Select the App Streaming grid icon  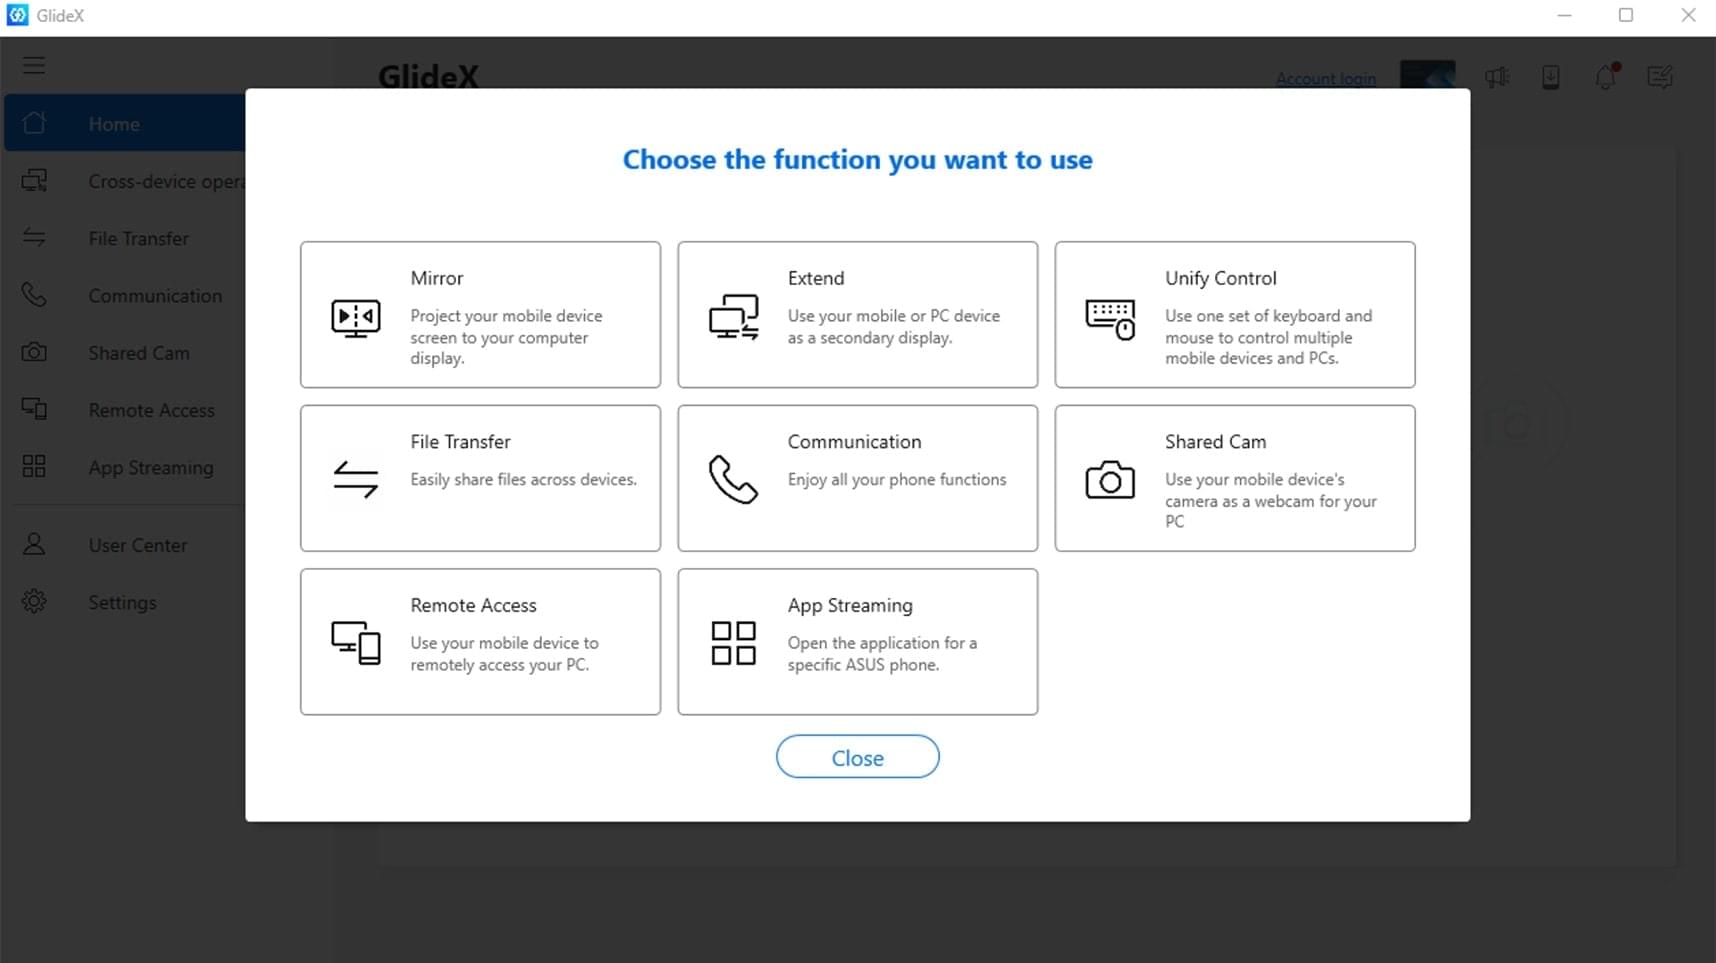click(733, 643)
